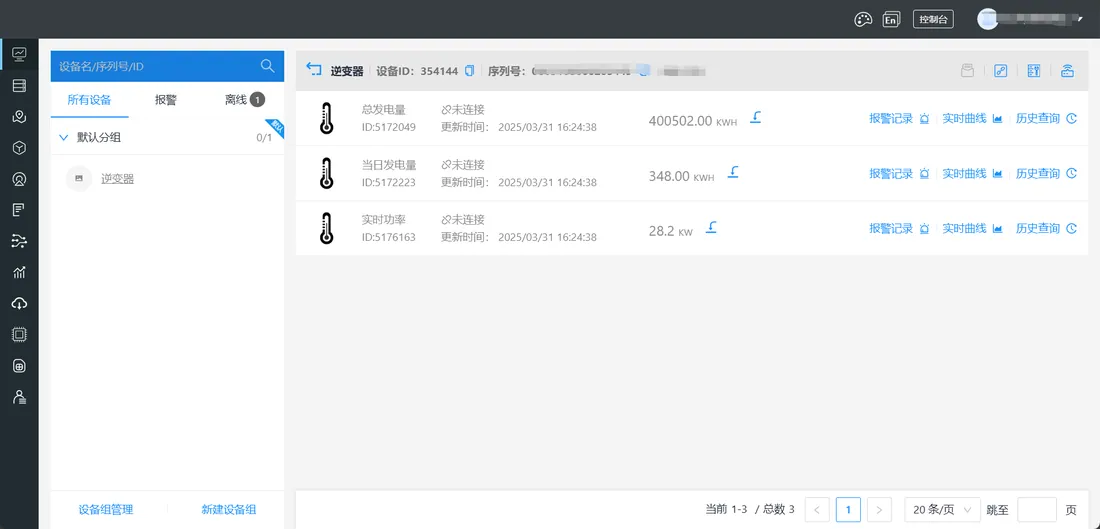Click the link chain icon in header

click(1001, 70)
